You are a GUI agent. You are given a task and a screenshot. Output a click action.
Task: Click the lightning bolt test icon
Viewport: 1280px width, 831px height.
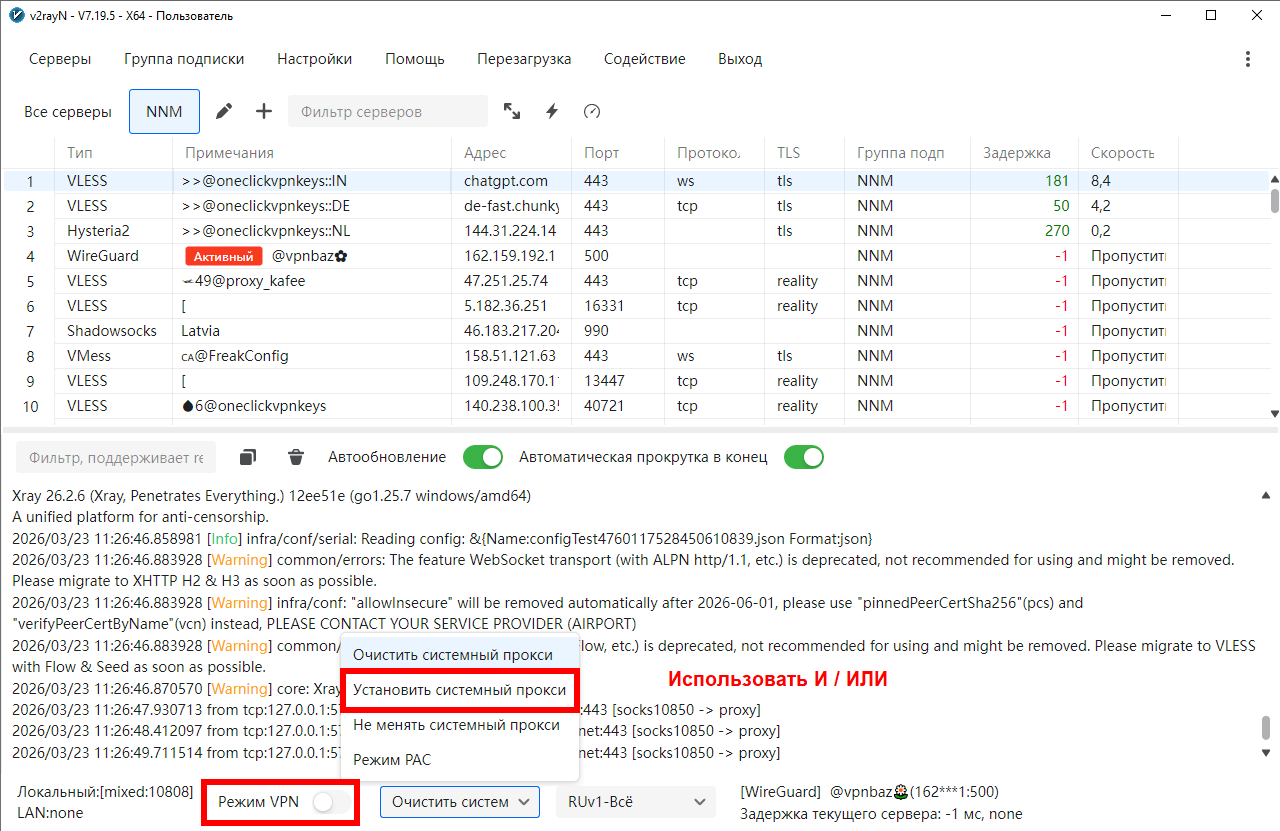point(551,111)
